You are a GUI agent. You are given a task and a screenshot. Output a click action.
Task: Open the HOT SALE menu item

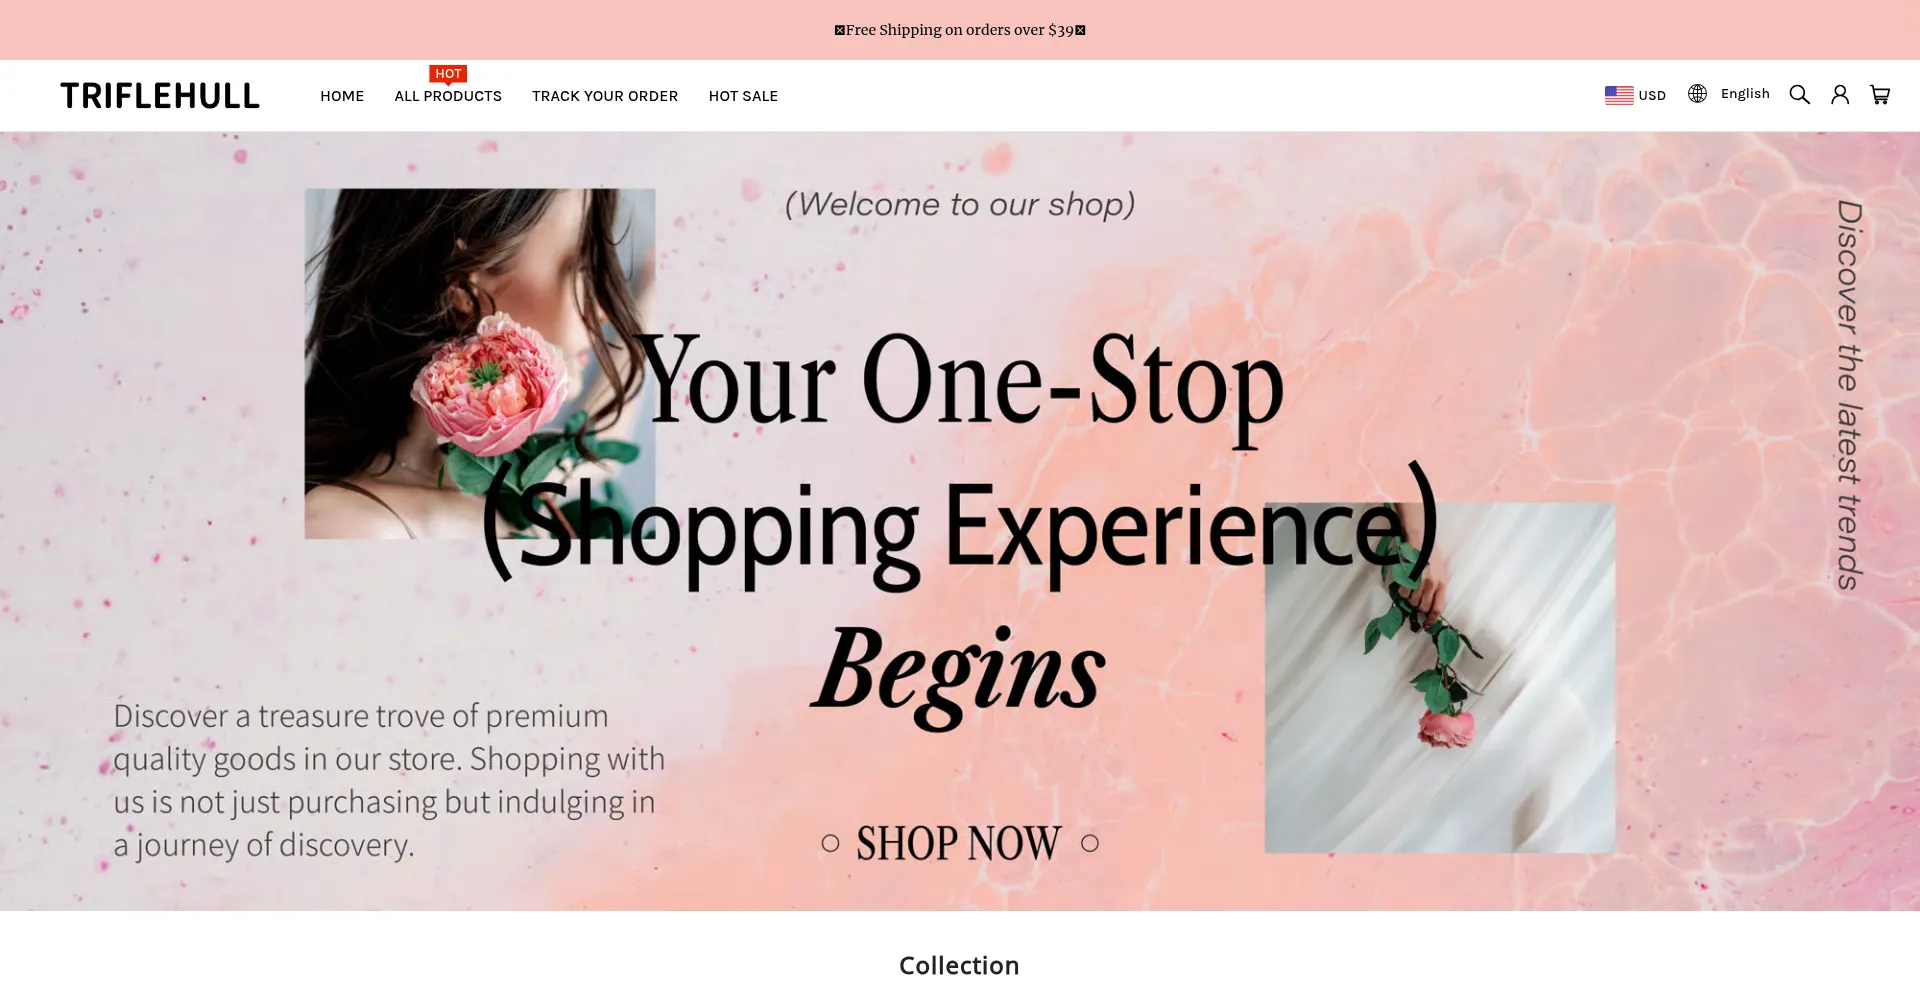tap(743, 96)
